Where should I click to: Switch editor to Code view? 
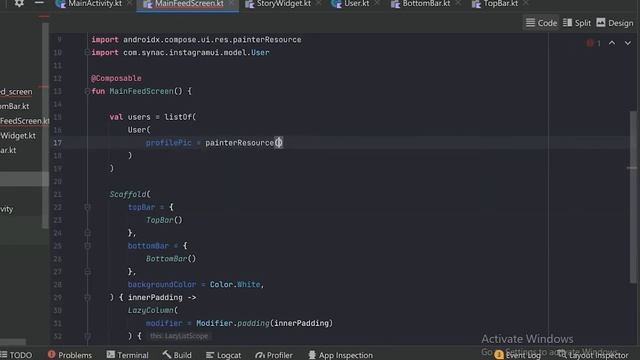[541, 23]
